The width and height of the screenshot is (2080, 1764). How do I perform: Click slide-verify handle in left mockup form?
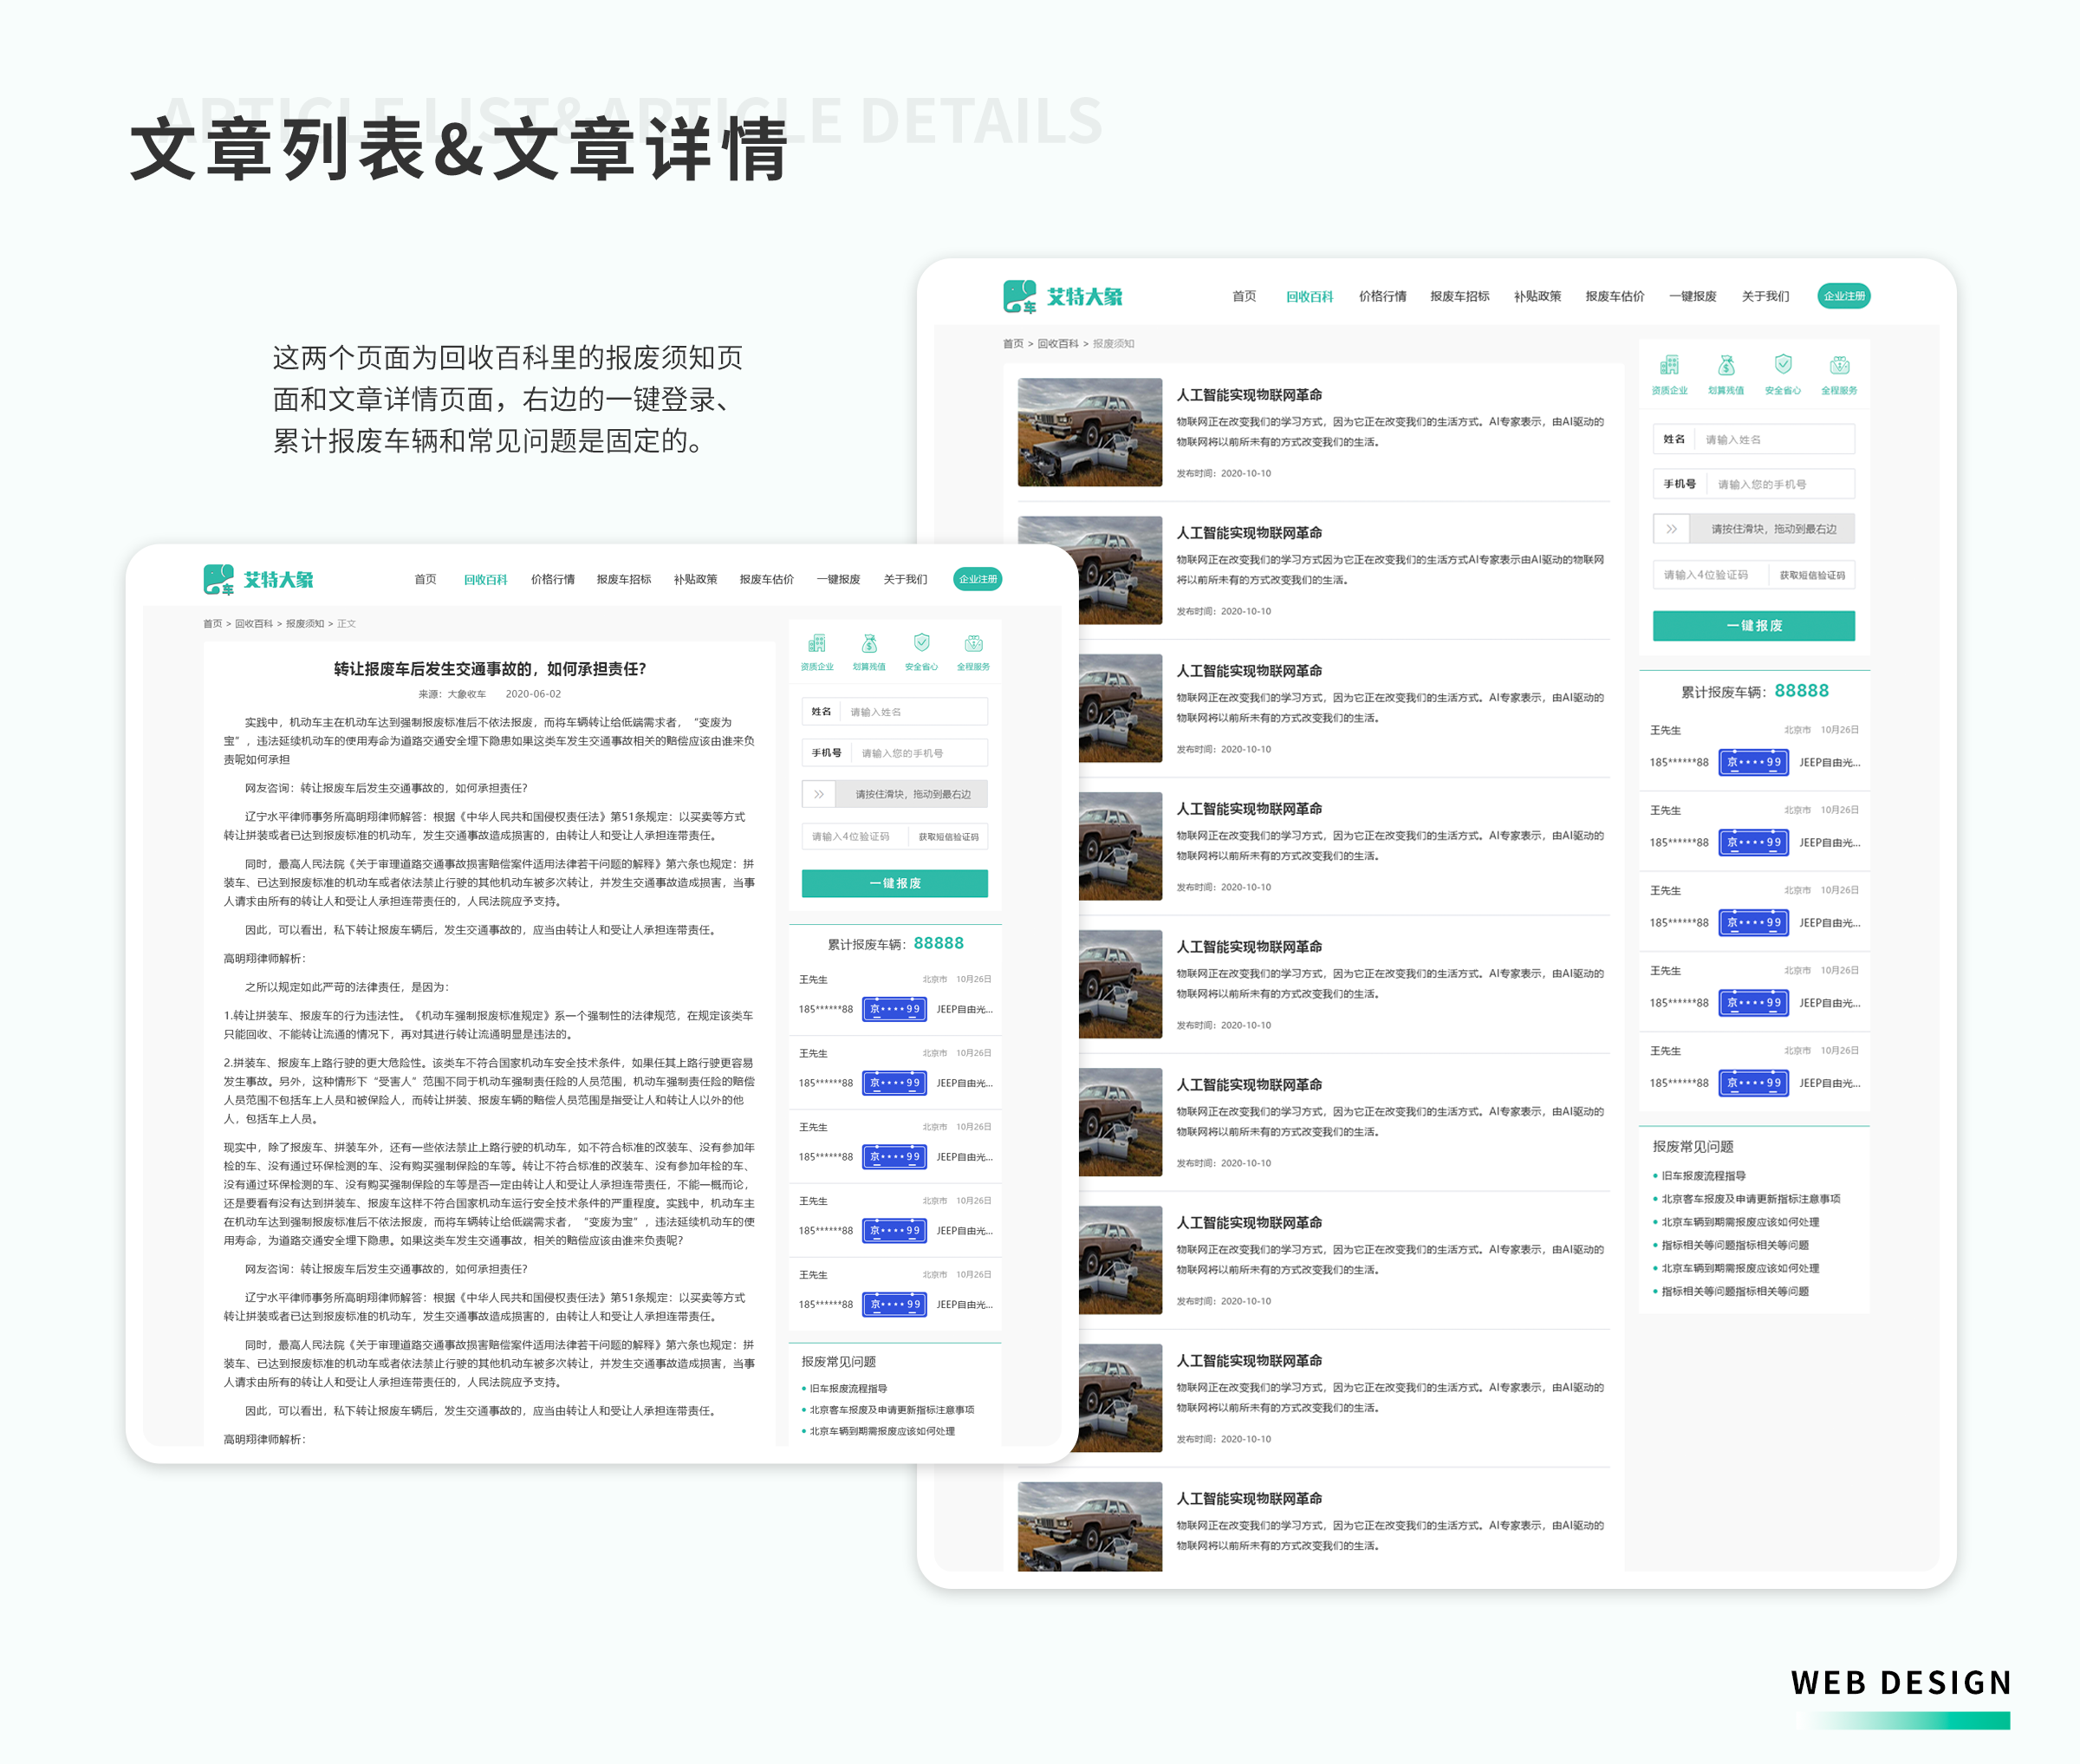click(x=819, y=795)
